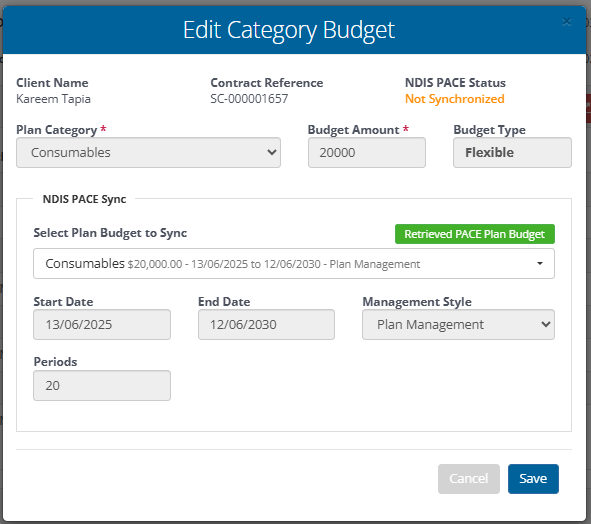This screenshot has width=591, height=524.
Task: Close the Edit Category Budget dialog
Action: coord(567,22)
